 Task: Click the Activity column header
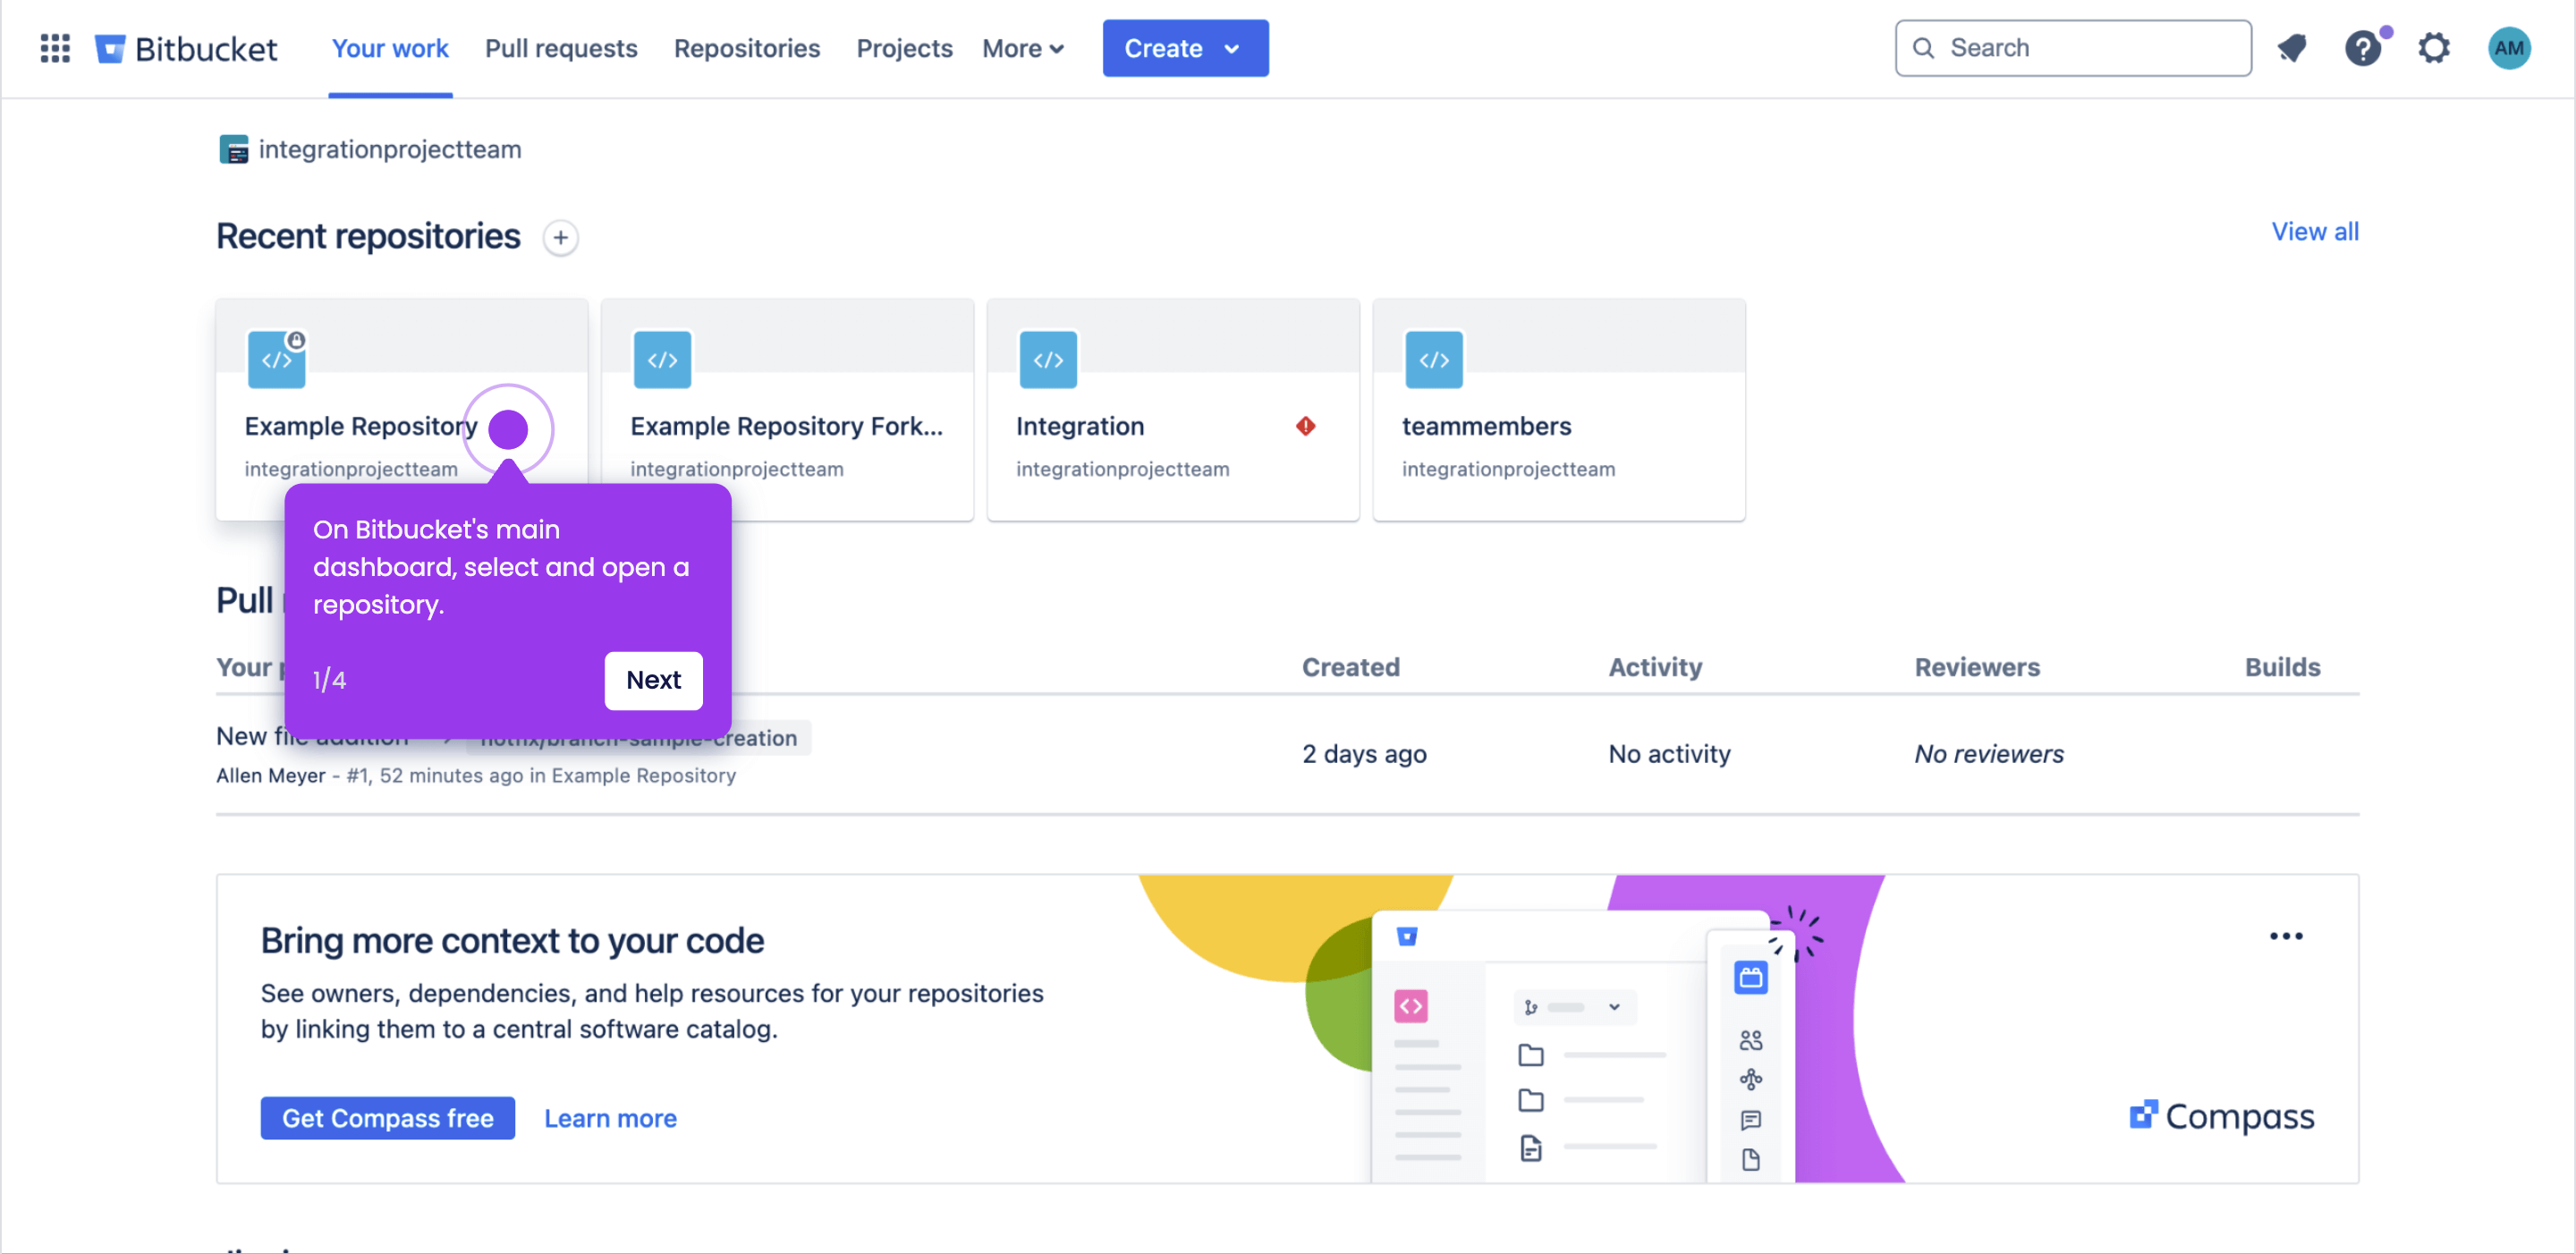(x=1655, y=667)
